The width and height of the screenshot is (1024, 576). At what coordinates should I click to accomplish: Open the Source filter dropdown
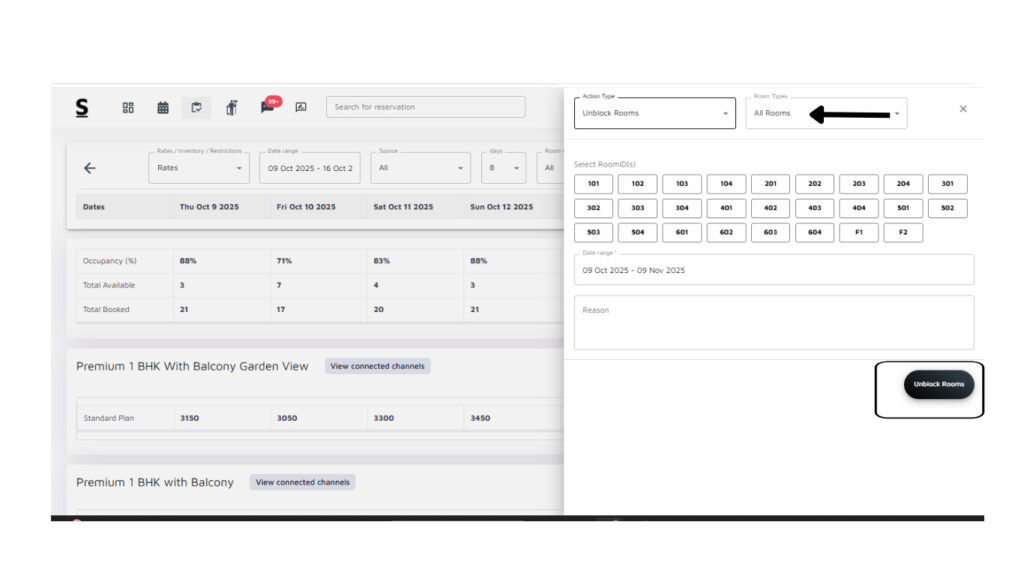[420, 168]
